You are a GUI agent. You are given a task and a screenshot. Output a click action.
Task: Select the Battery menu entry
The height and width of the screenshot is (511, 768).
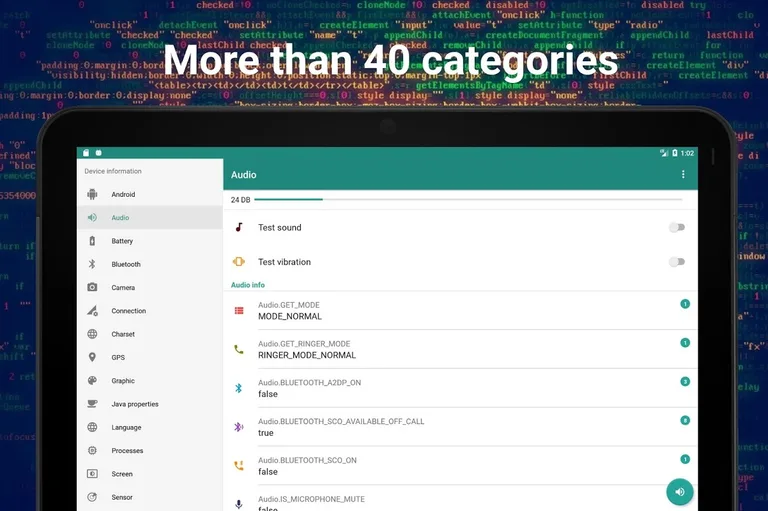[150, 241]
